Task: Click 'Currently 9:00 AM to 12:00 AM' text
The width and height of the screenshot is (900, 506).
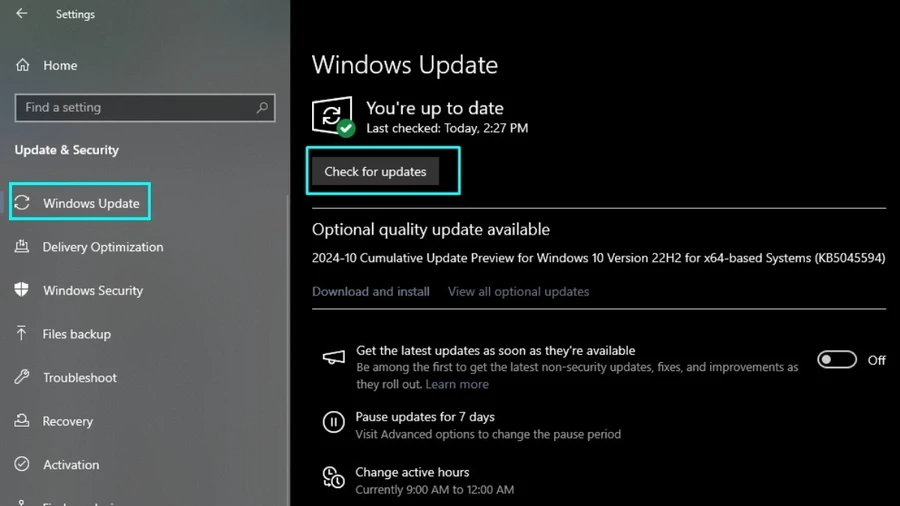Action: pyautogui.click(x=435, y=490)
